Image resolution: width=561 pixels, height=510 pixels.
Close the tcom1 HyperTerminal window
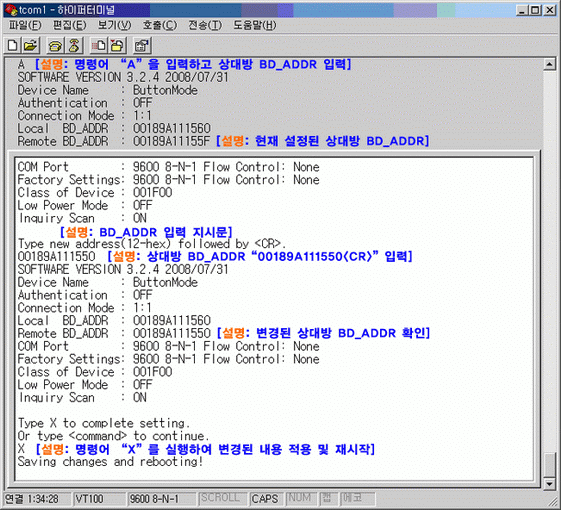[x=549, y=10]
